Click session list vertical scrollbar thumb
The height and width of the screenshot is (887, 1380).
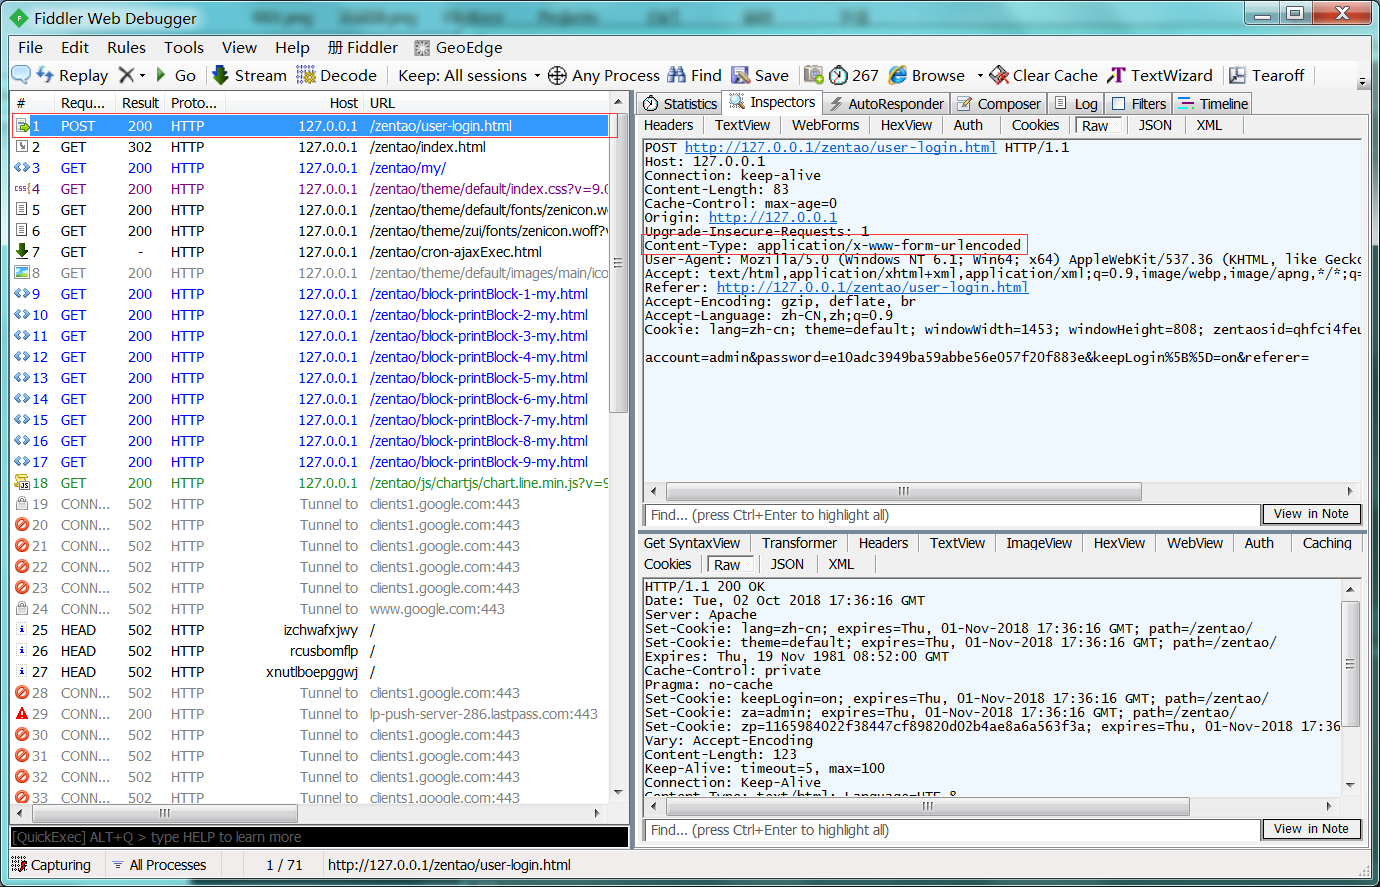(x=619, y=263)
